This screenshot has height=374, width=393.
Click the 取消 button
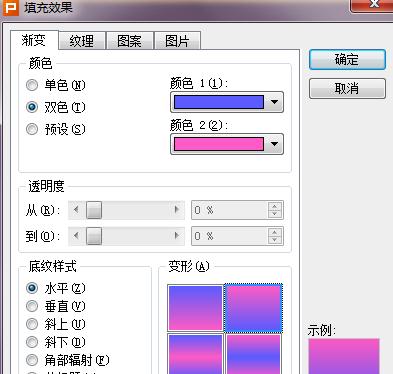347,88
